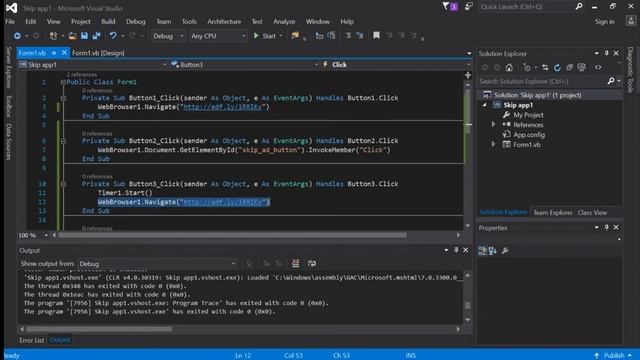Click the Search Solution Explorer field
This screenshot has width=640, height=360.
pos(542,81)
